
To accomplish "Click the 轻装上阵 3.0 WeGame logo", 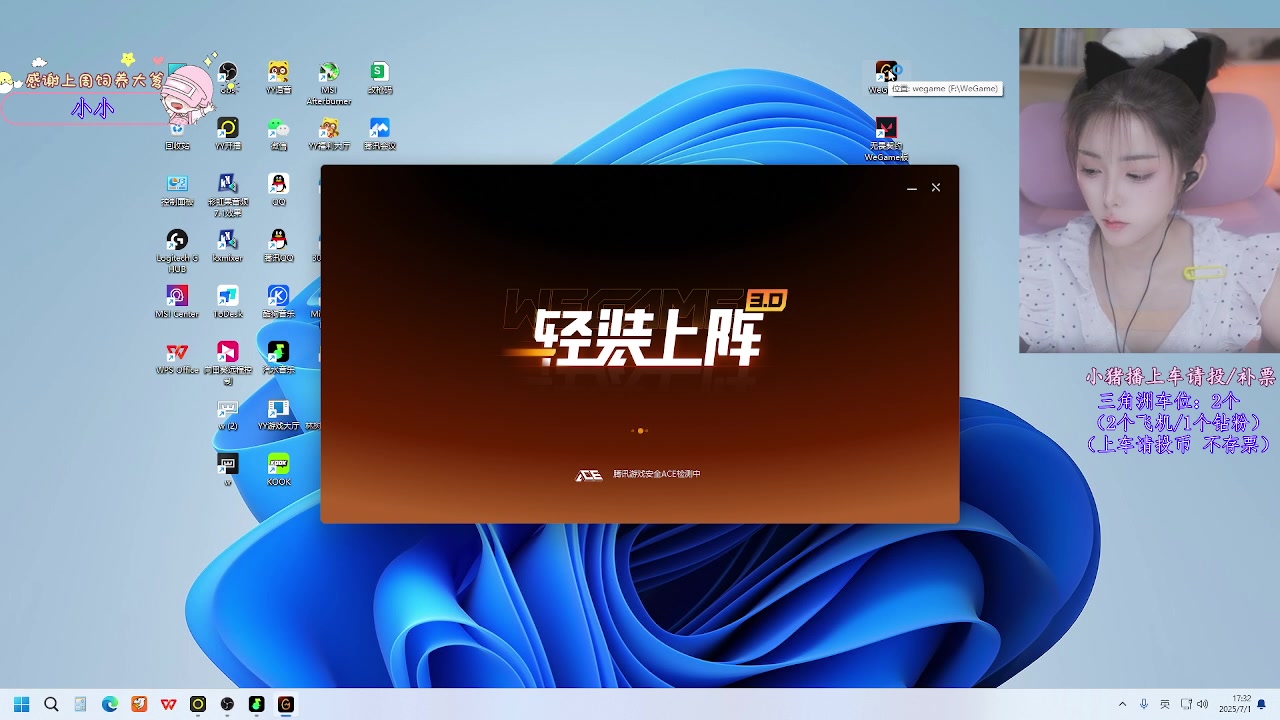I will pyautogui.click(x=645, y=328).
